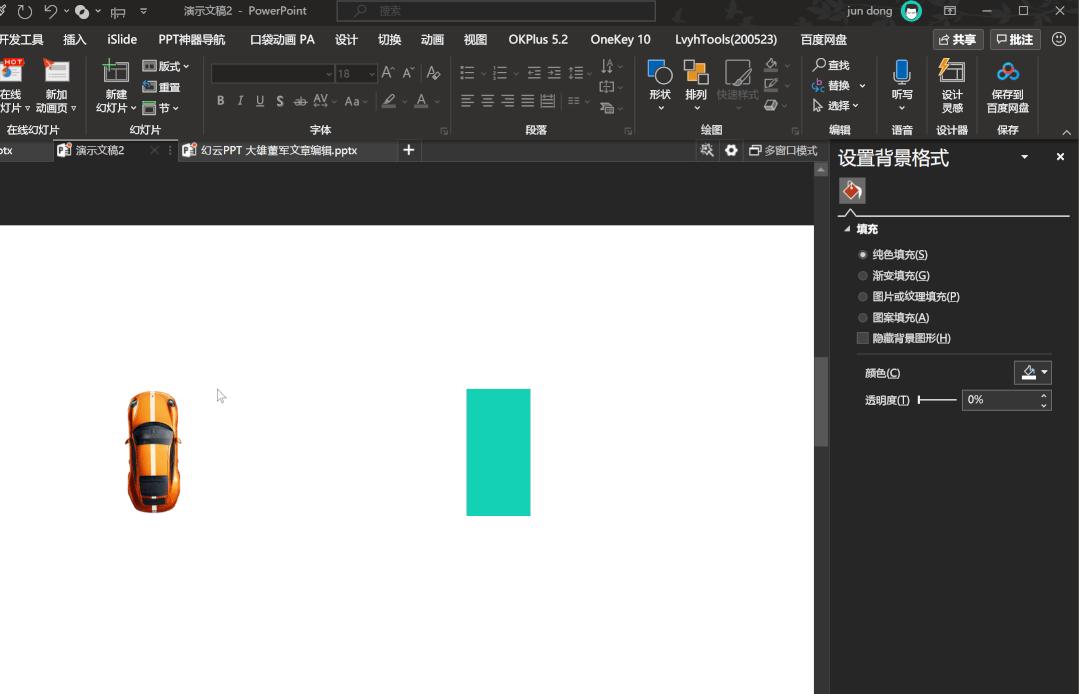
Task: Click the 设计灵感 designer icon
Action: [x=952, y=74]
